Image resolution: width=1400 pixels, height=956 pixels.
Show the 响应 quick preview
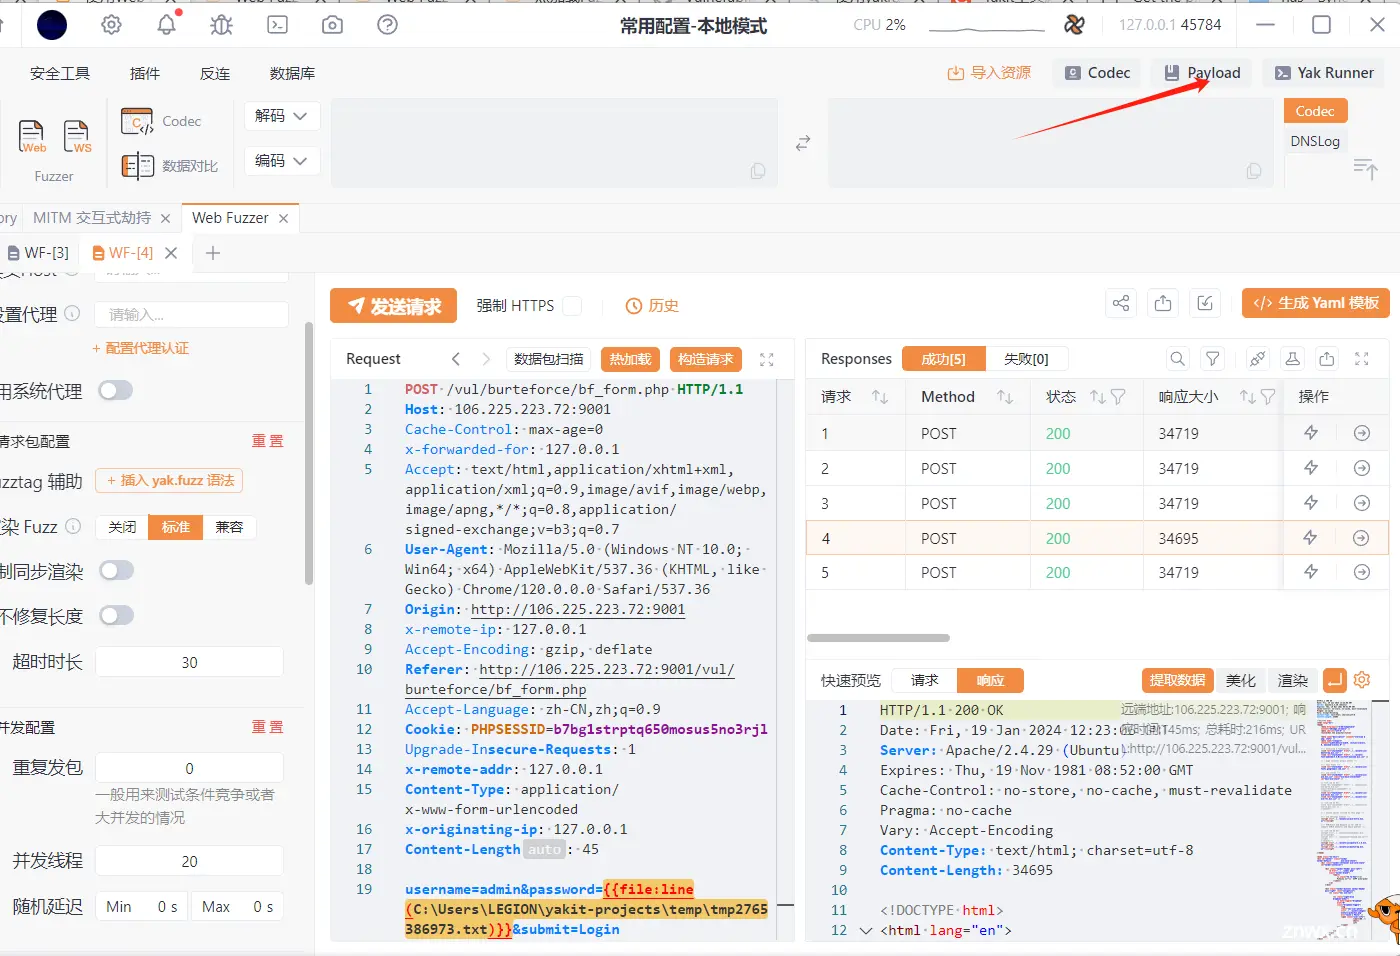click(x=990, y=680)
